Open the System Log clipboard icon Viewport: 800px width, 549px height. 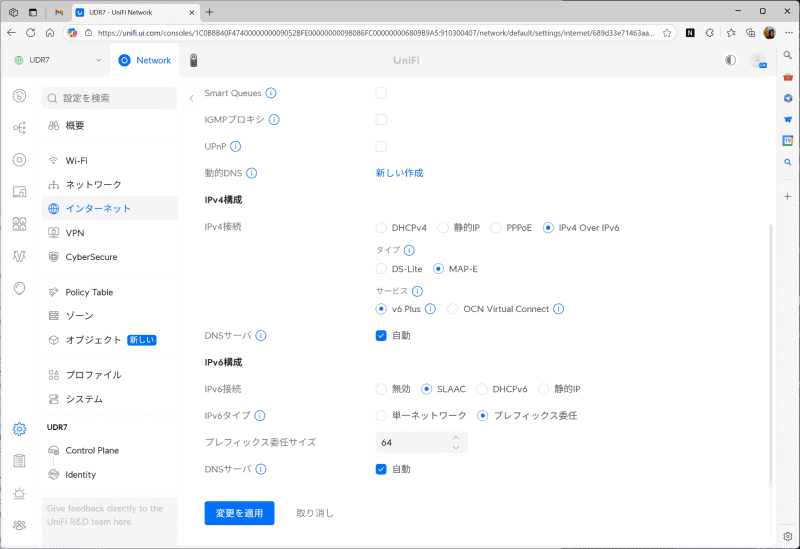tap(19, 461)
